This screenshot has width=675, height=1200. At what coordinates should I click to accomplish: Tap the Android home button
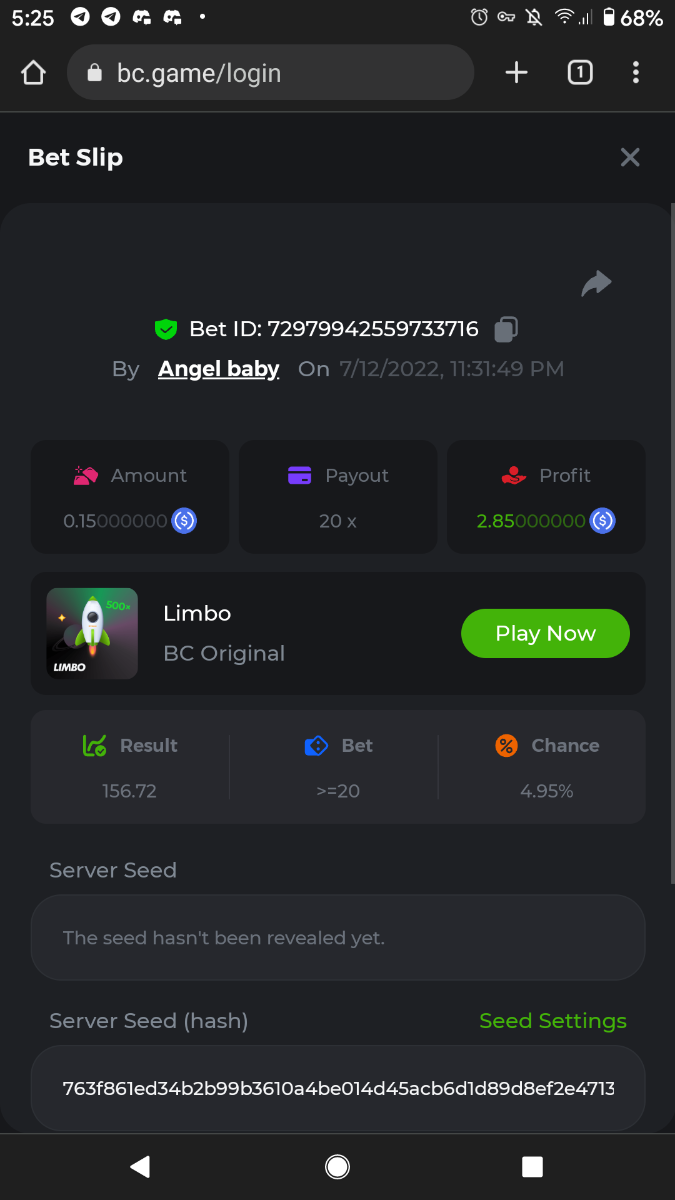pyautogui.click(x=337, y=1166)
